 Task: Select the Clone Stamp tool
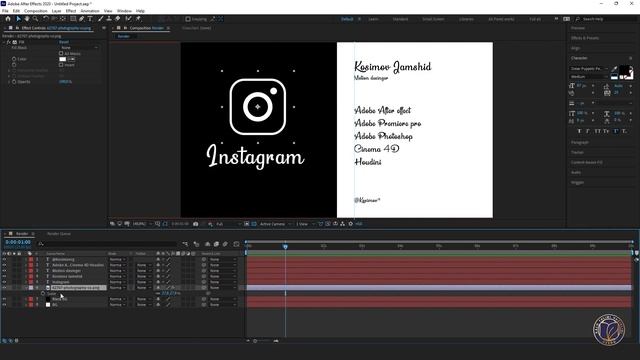coord(109,19)
